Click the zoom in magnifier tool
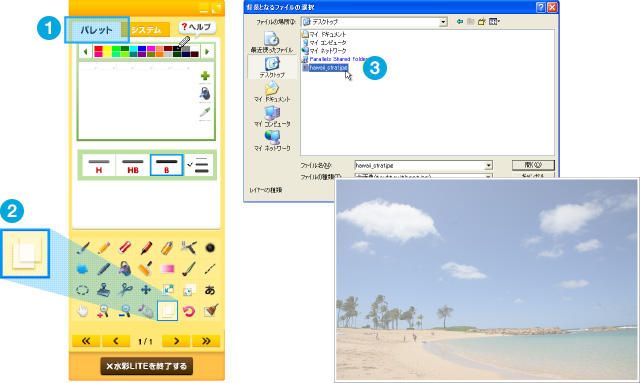Screen dimensions: 640x383 pyautogui.click(x=104, y=311)
